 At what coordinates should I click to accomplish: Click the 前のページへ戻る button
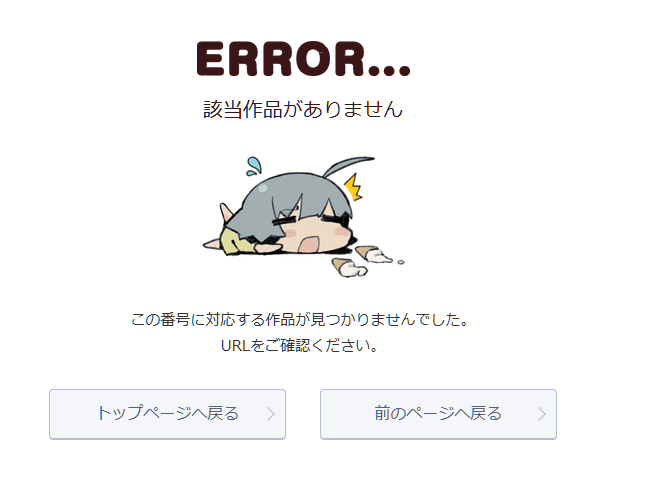438,414
